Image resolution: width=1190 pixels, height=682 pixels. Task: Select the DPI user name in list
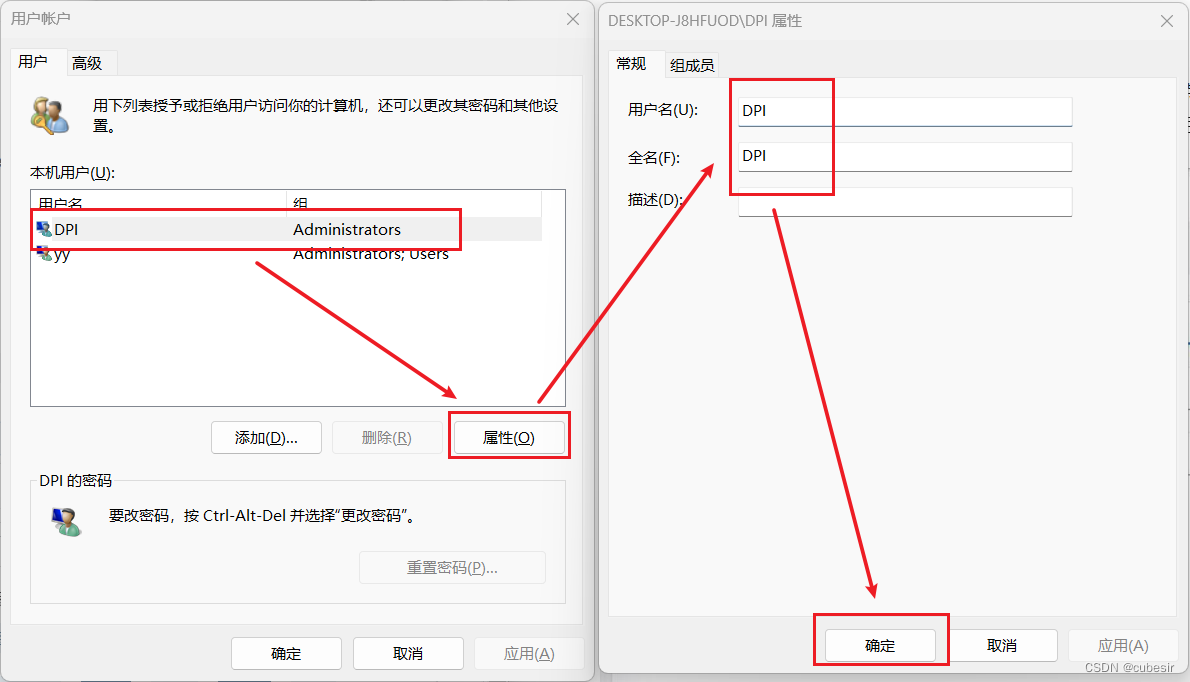[x=66, y=229]
